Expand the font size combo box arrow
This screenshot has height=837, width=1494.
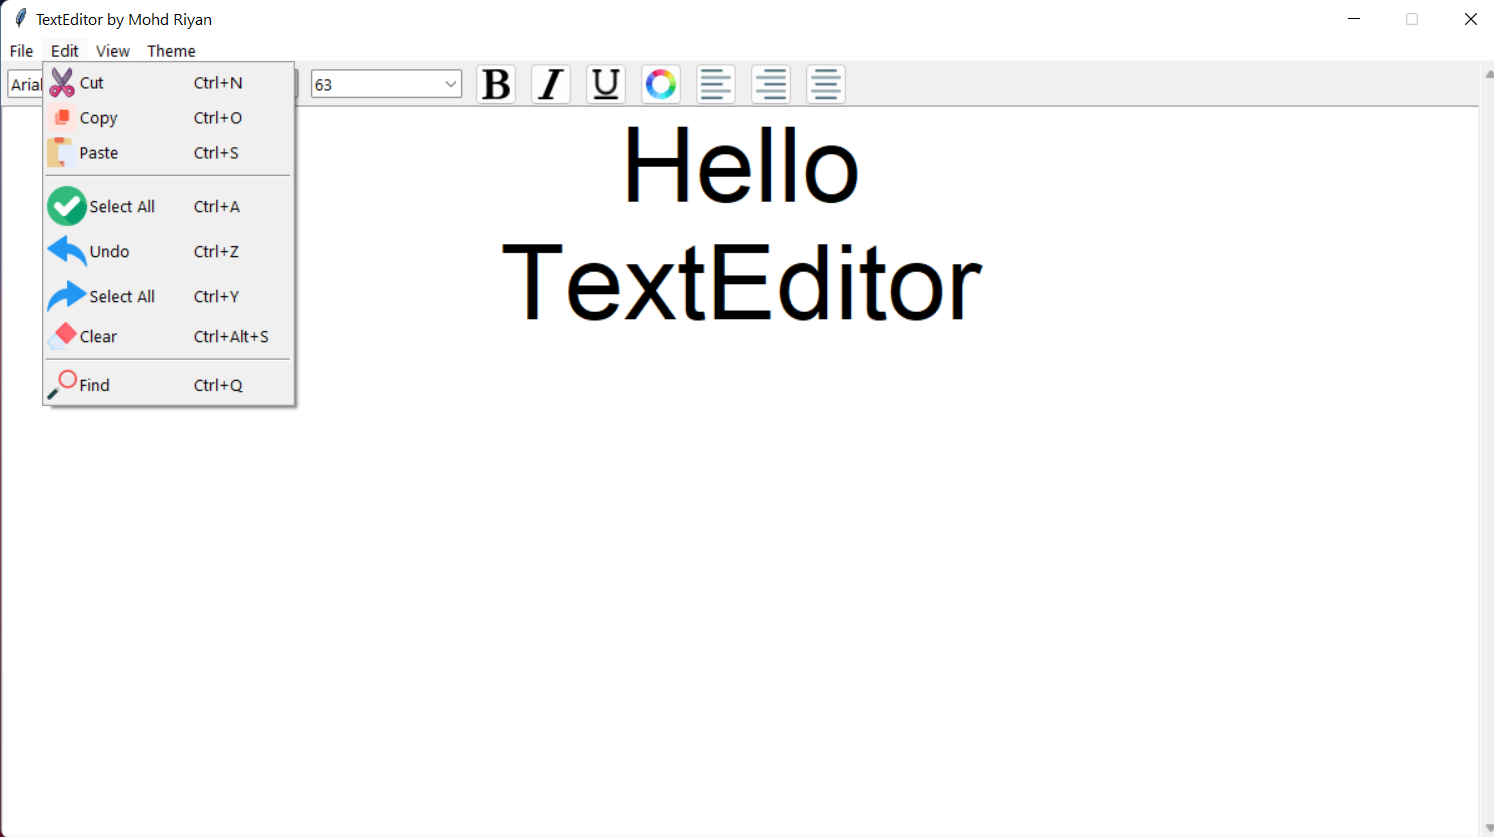(450, 84)
